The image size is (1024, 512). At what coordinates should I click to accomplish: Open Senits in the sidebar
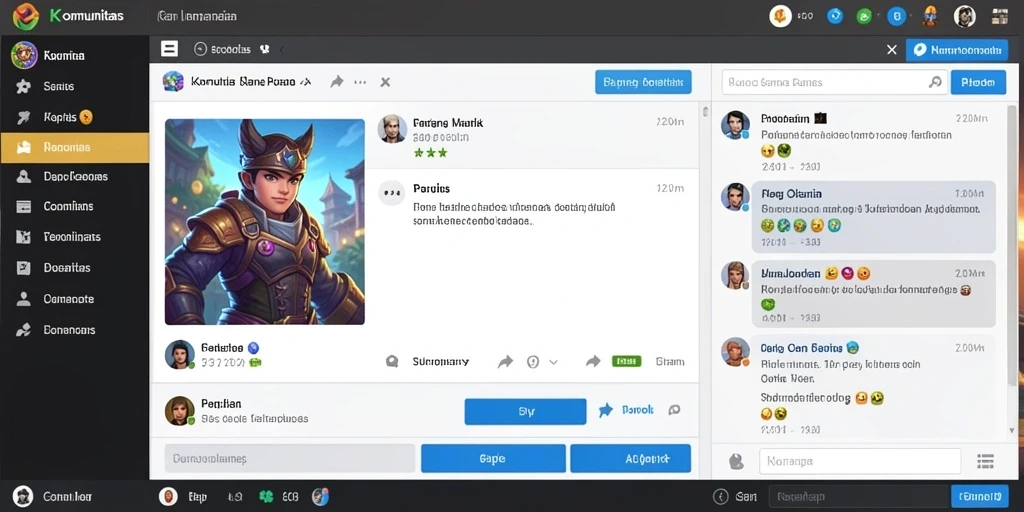(x=74, y=86)
